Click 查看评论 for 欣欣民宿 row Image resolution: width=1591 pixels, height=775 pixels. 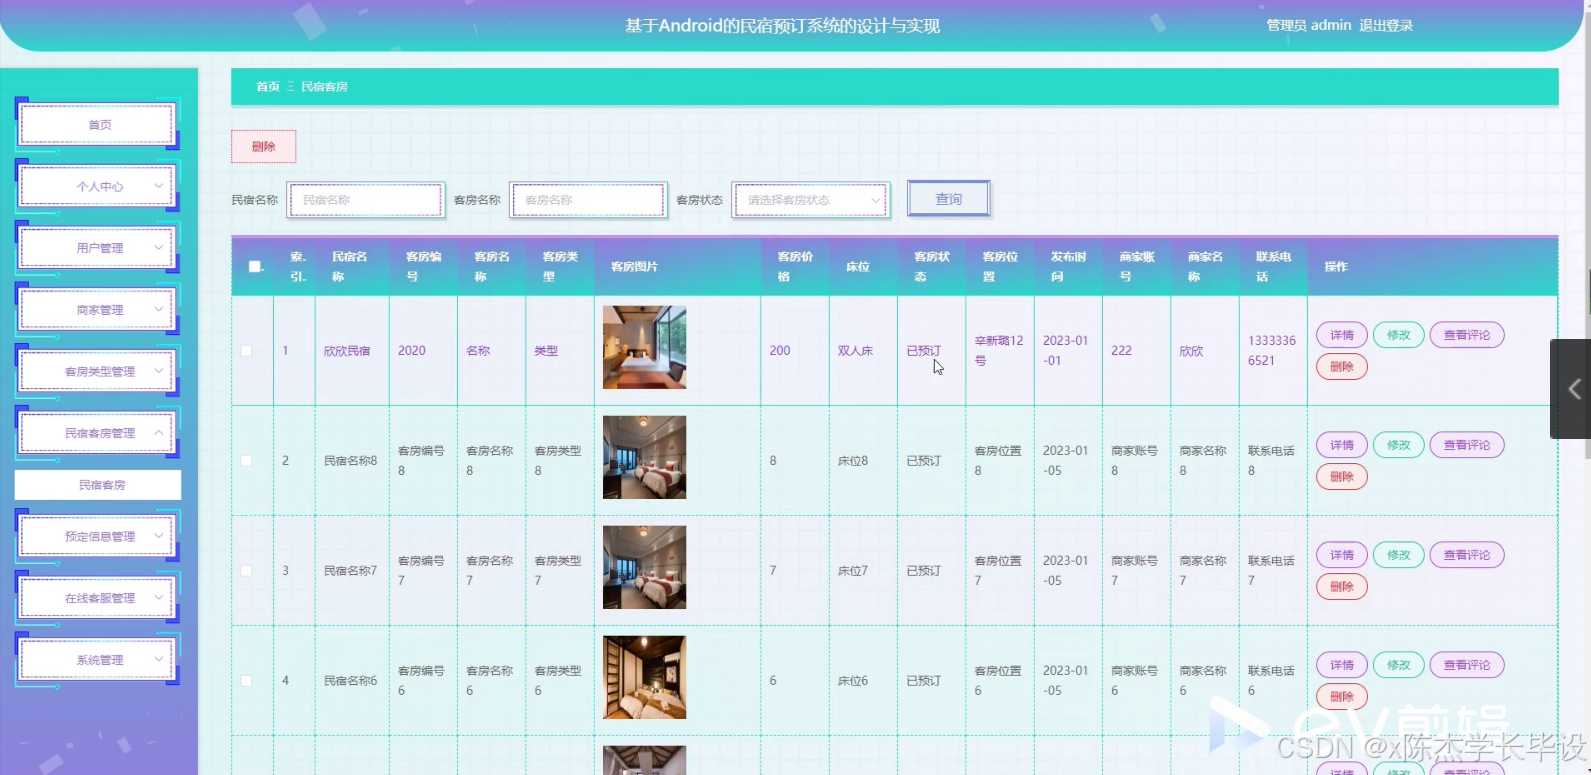click(x=1467, y=336)
